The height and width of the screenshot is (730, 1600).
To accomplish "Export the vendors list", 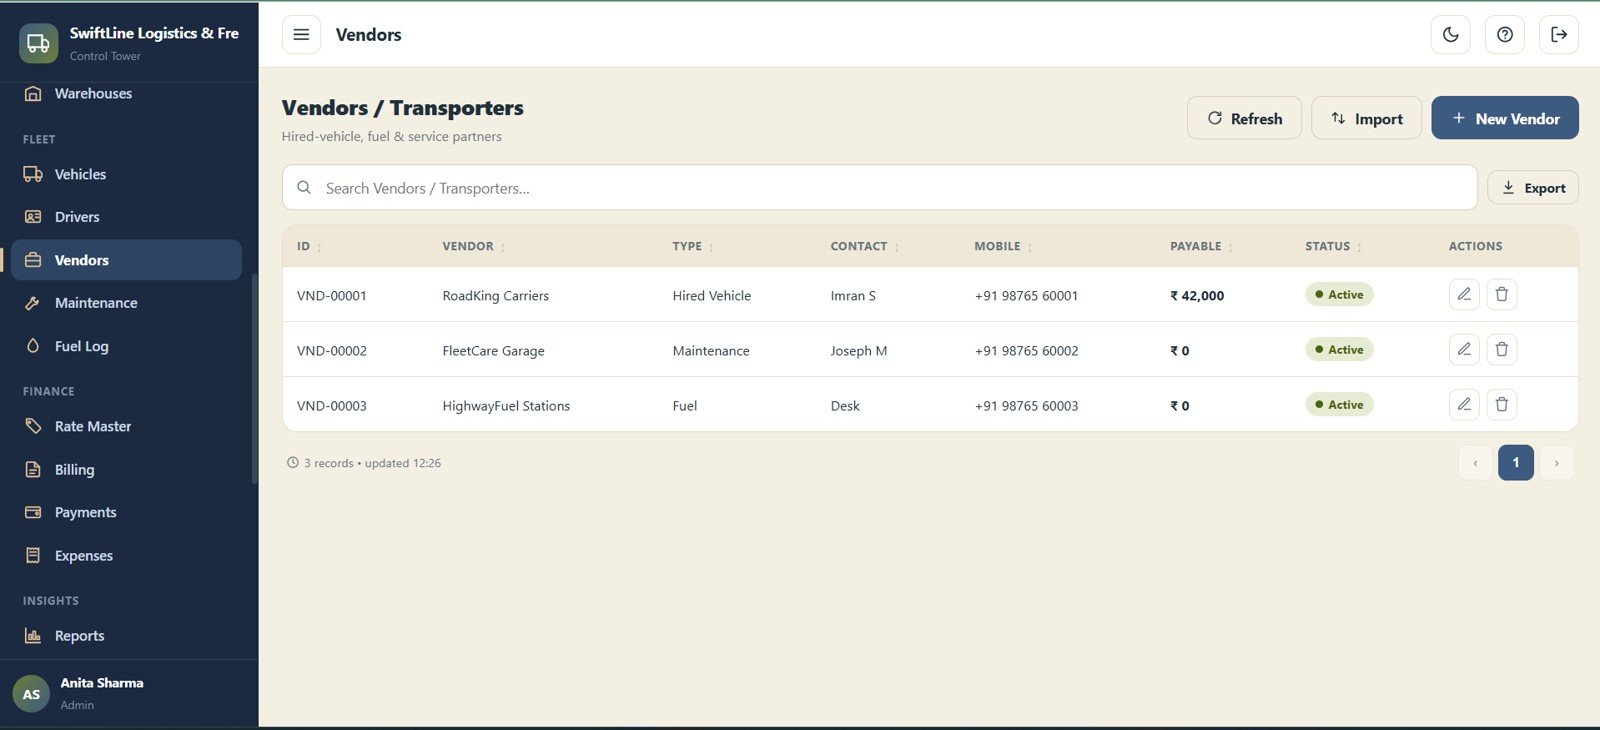I will pyautogui.click(x=1533, y=188).
